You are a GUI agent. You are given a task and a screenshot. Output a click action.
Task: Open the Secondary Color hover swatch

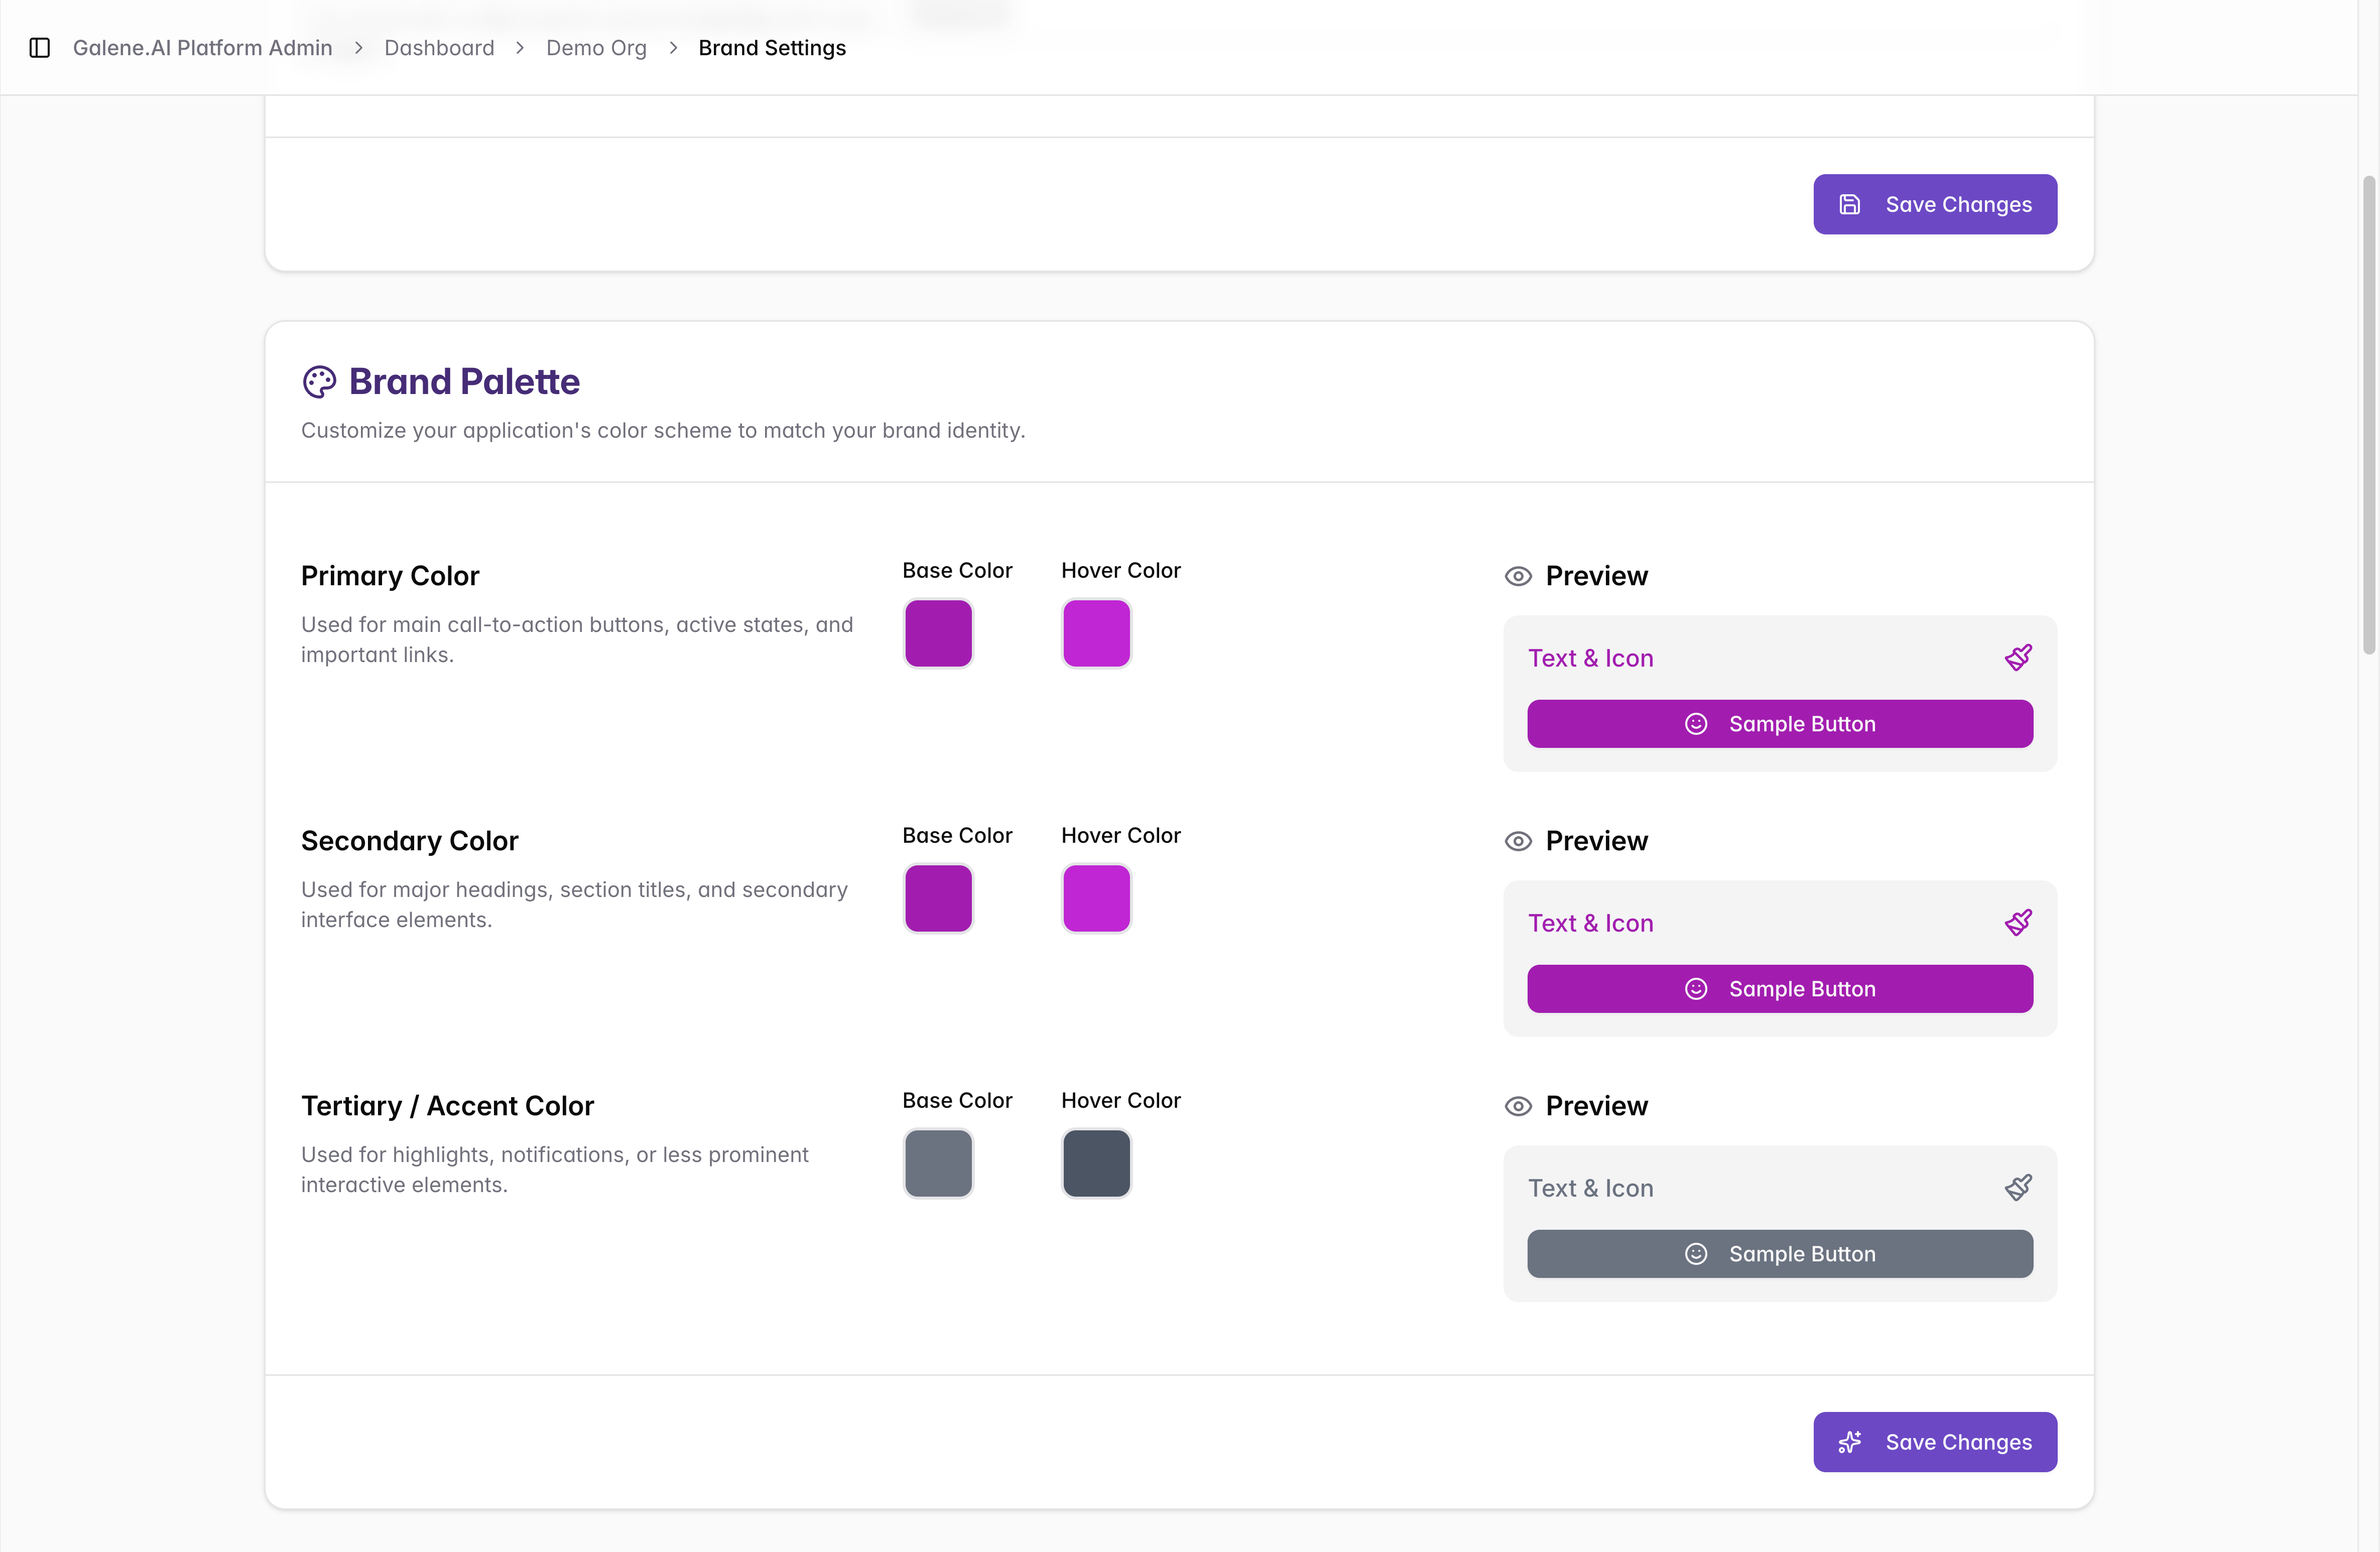1096,898
